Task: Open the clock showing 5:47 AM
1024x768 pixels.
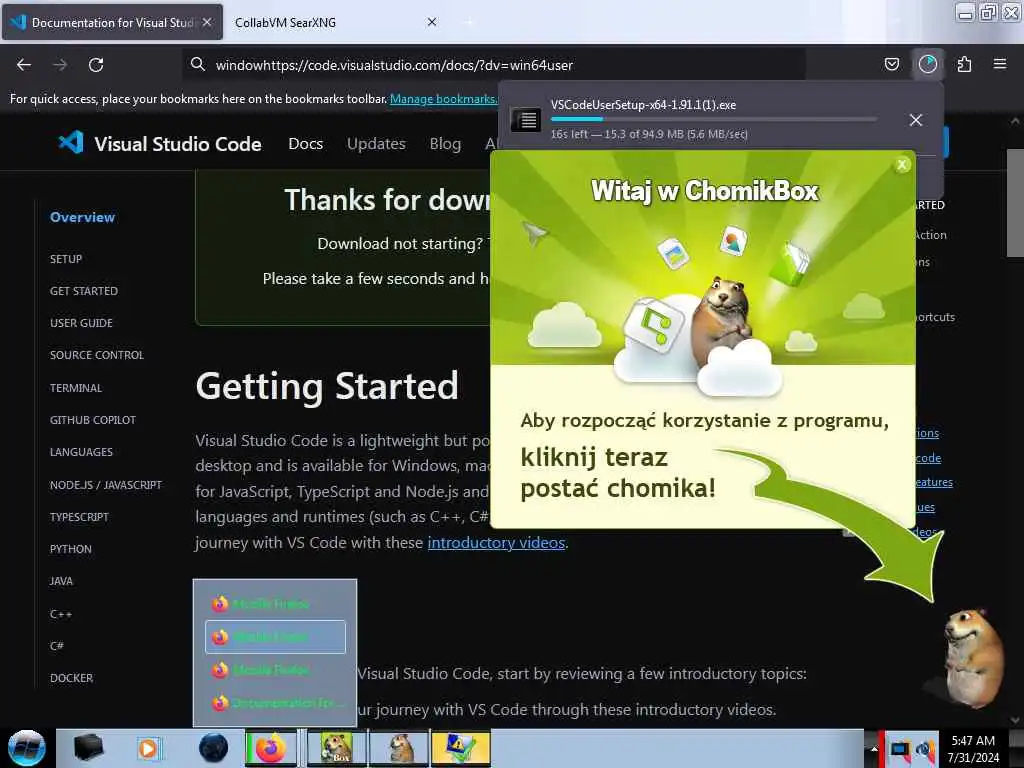Action: (973, 749)
